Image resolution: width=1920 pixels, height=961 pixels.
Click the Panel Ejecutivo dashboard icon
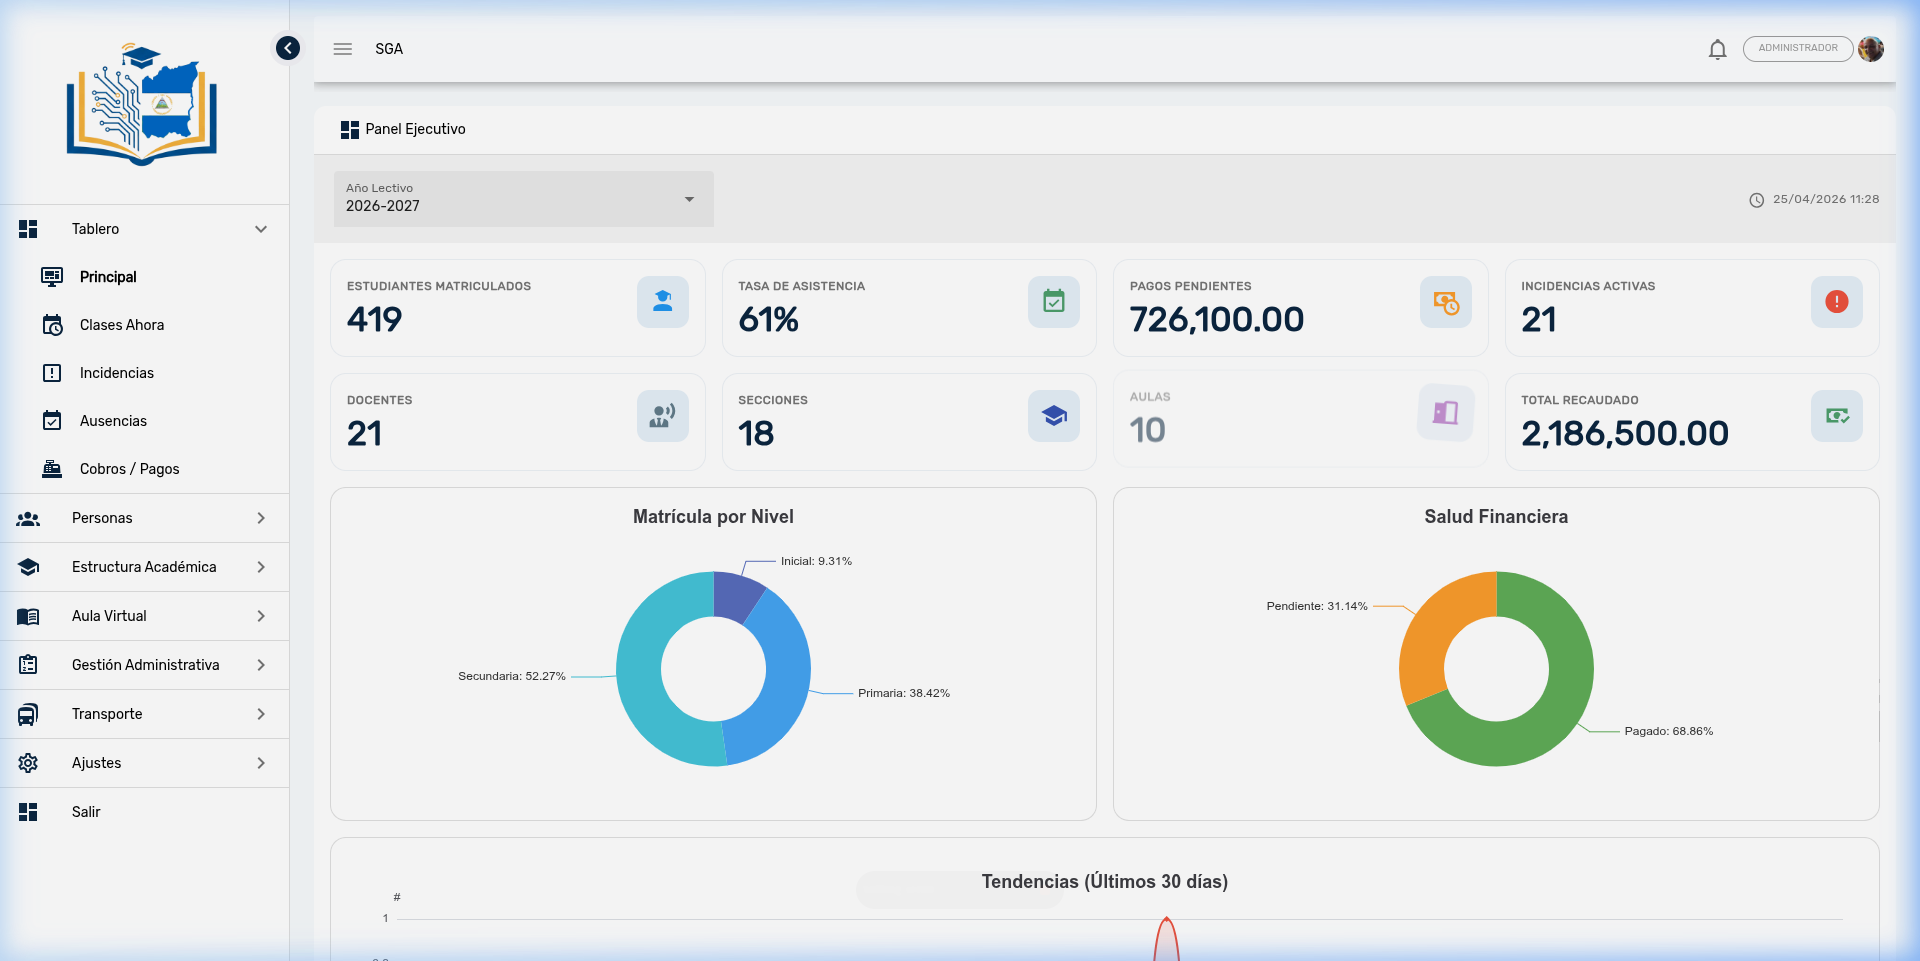pyautogui.click(x=350, y=128)
